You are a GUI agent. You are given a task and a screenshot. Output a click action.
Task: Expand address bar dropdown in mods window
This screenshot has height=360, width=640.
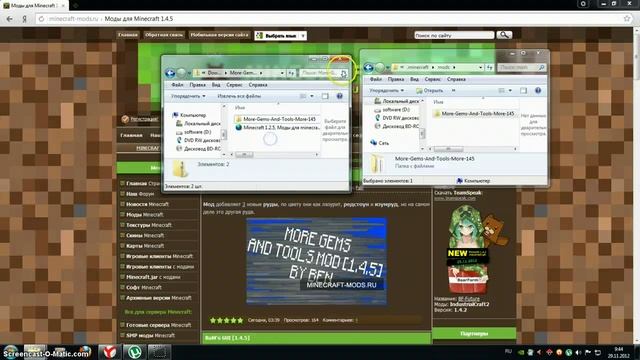pos(481,67)
